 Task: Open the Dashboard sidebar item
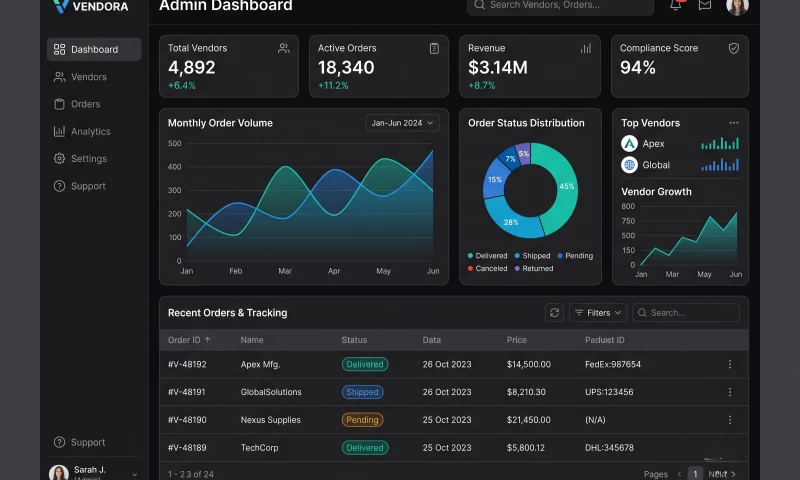(94, 49)
